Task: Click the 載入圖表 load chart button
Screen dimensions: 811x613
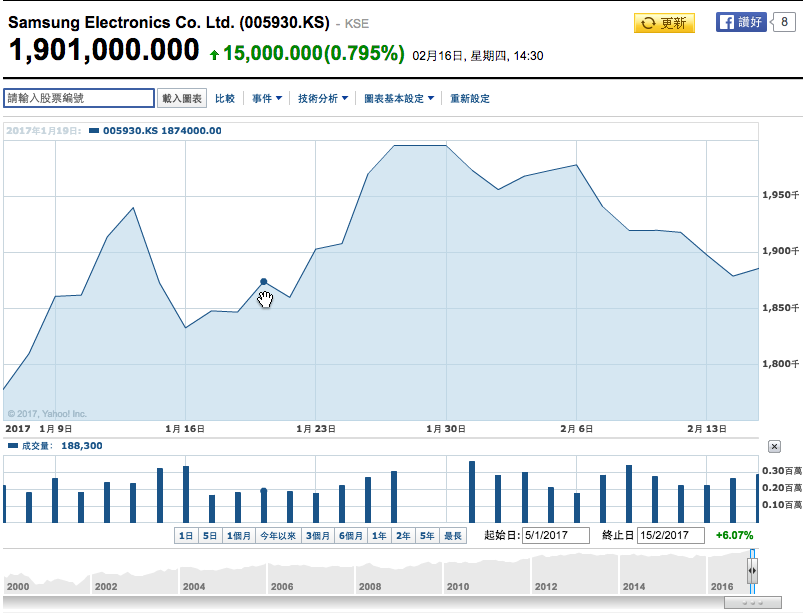Action: point(182,98)
